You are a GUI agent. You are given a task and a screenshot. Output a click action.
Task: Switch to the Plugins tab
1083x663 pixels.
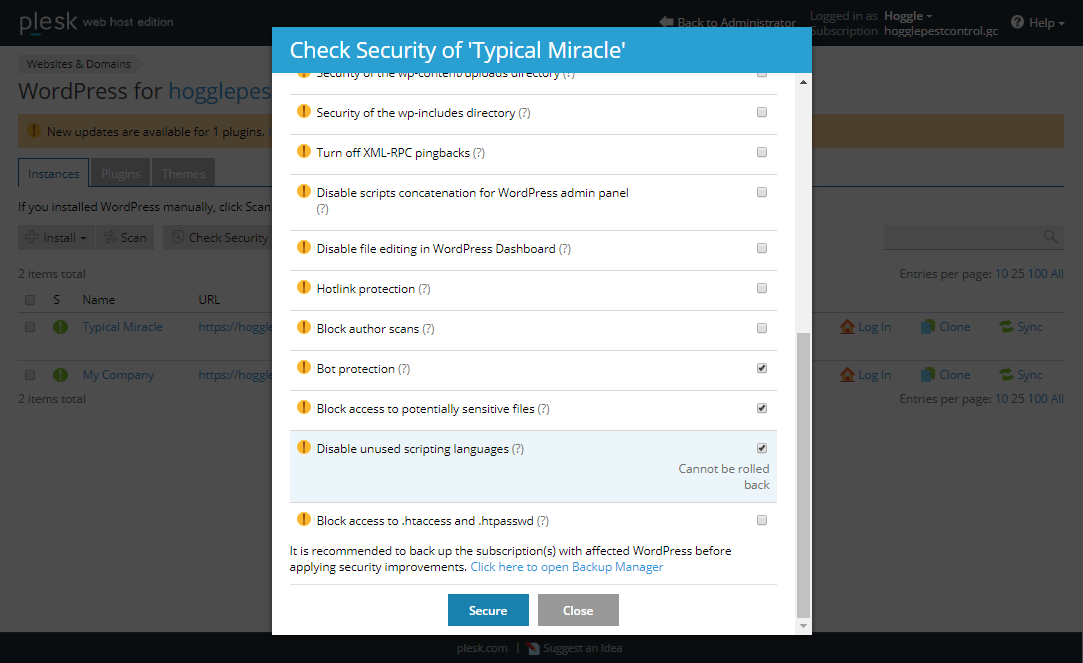121,173
